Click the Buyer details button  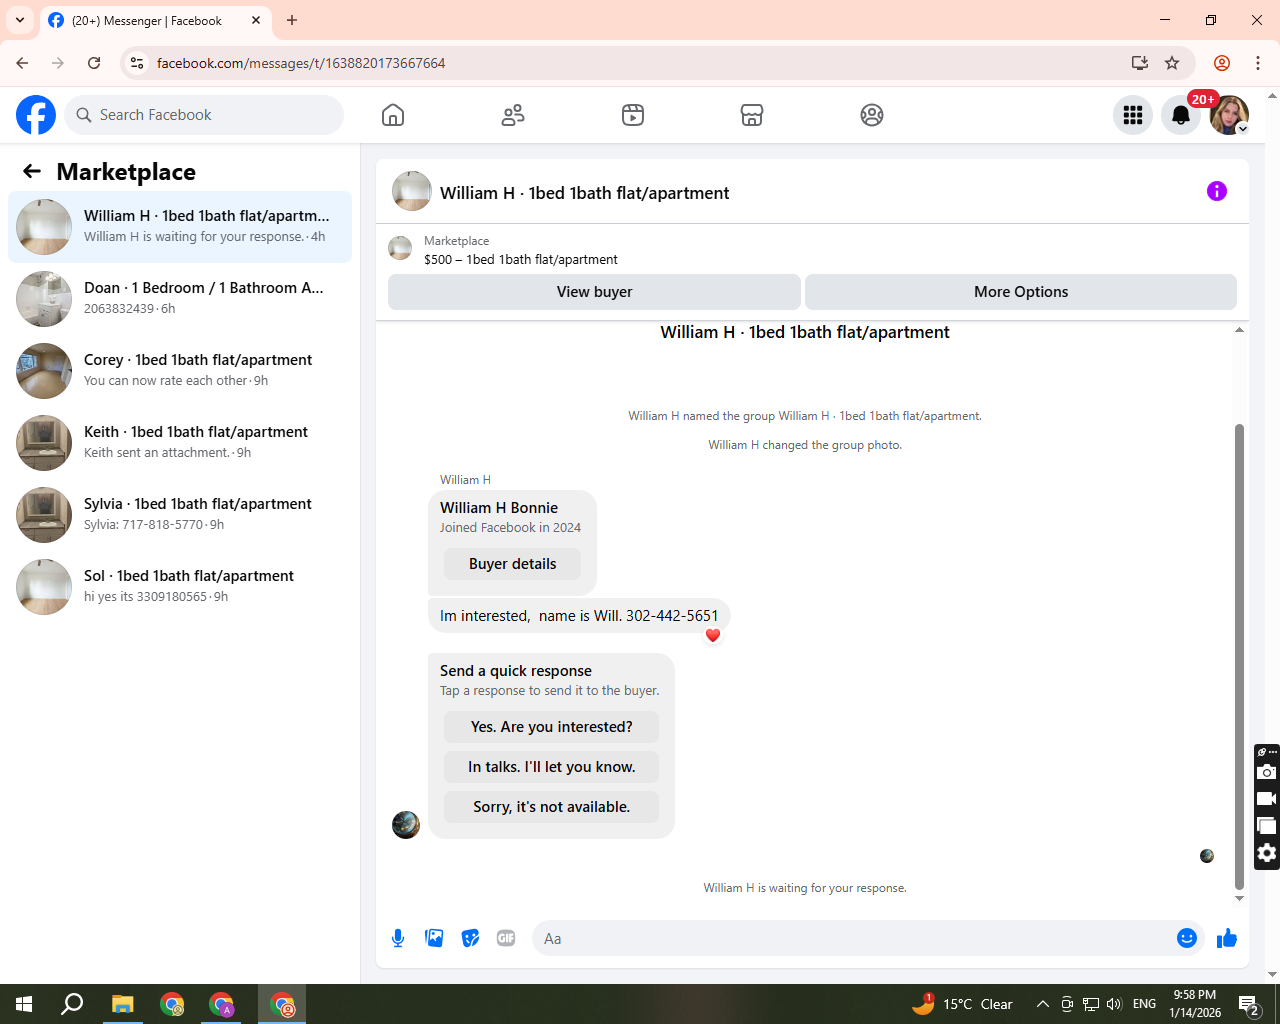pyautogui.click(x=512, y=564)
